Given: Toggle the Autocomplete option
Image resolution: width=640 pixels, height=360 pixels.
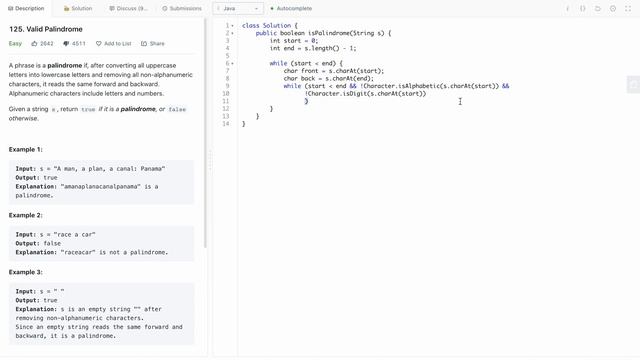Looking at the screenshot, I should click(x=291, y=9).
